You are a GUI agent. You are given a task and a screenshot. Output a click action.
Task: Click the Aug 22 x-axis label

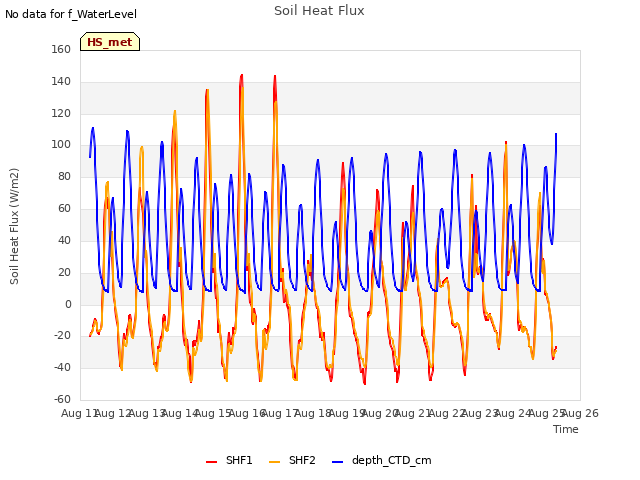point(447,413)
